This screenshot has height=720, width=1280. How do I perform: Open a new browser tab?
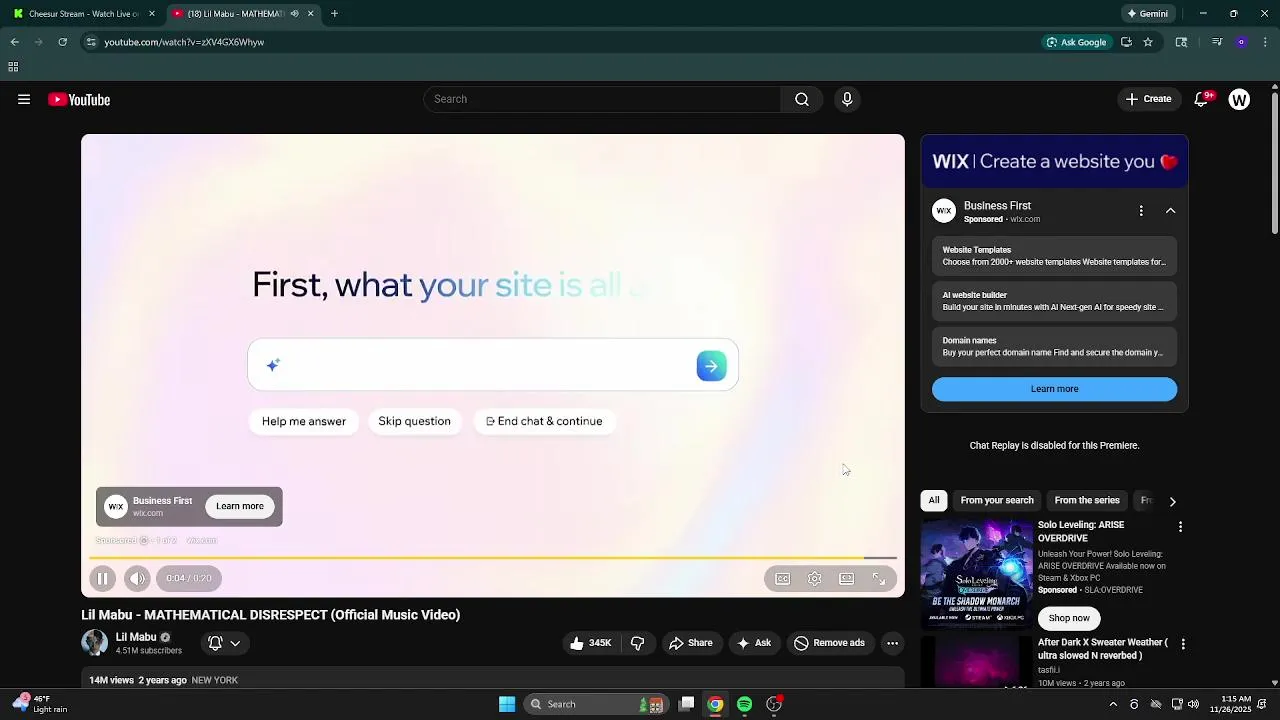(x=334, y=14)
